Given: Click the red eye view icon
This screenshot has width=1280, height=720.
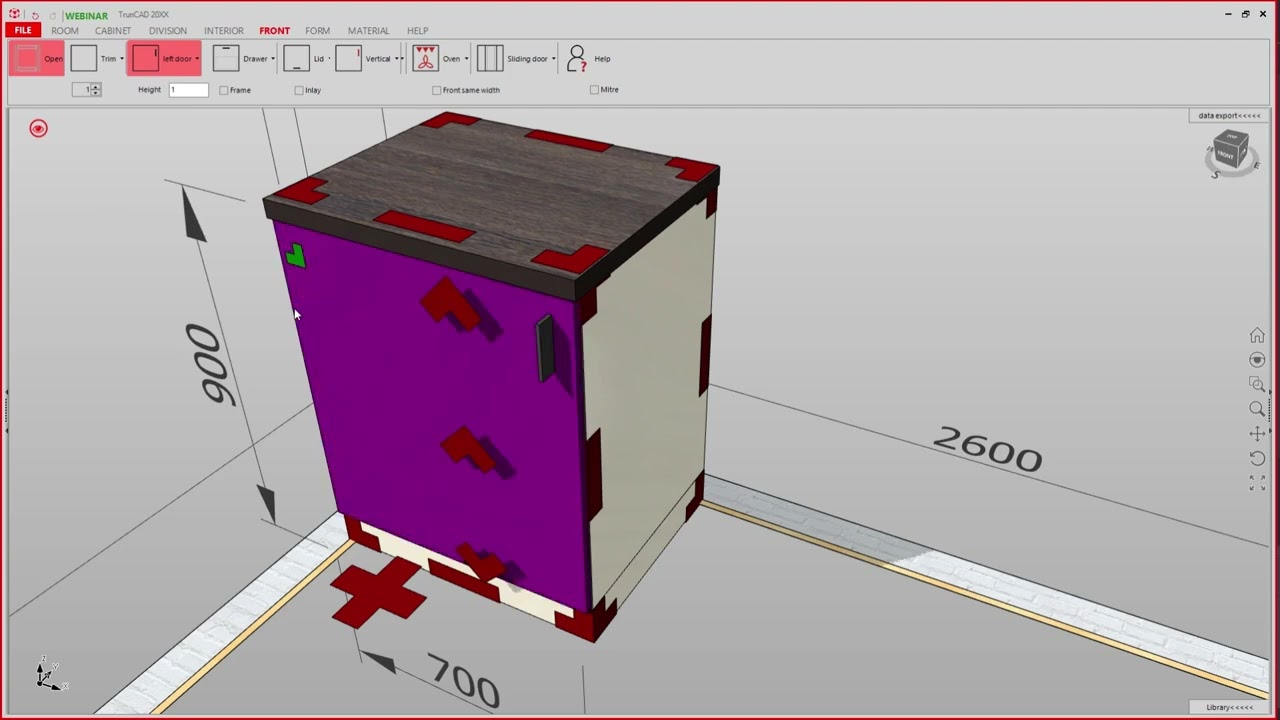Looking at the screenshot, I should (x=38, y=128).
